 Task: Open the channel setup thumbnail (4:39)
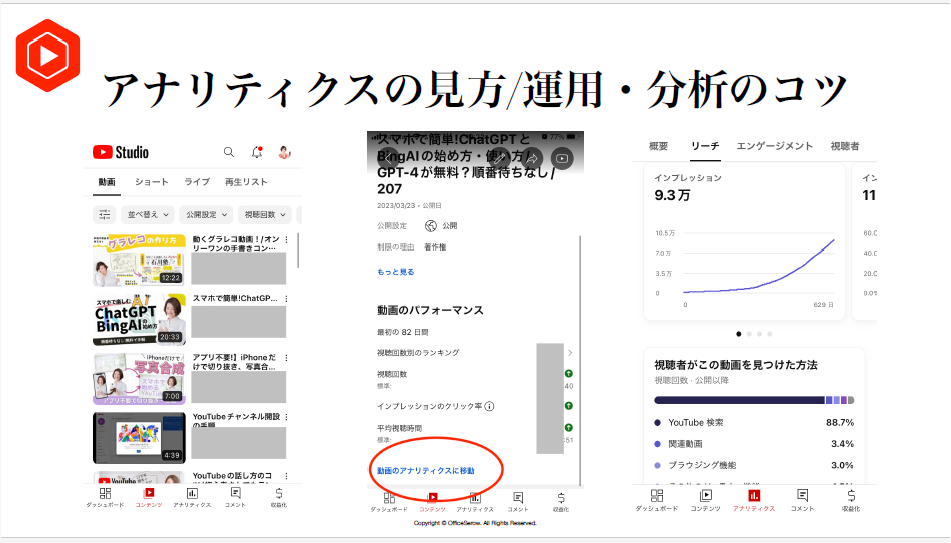pos(139,437)
